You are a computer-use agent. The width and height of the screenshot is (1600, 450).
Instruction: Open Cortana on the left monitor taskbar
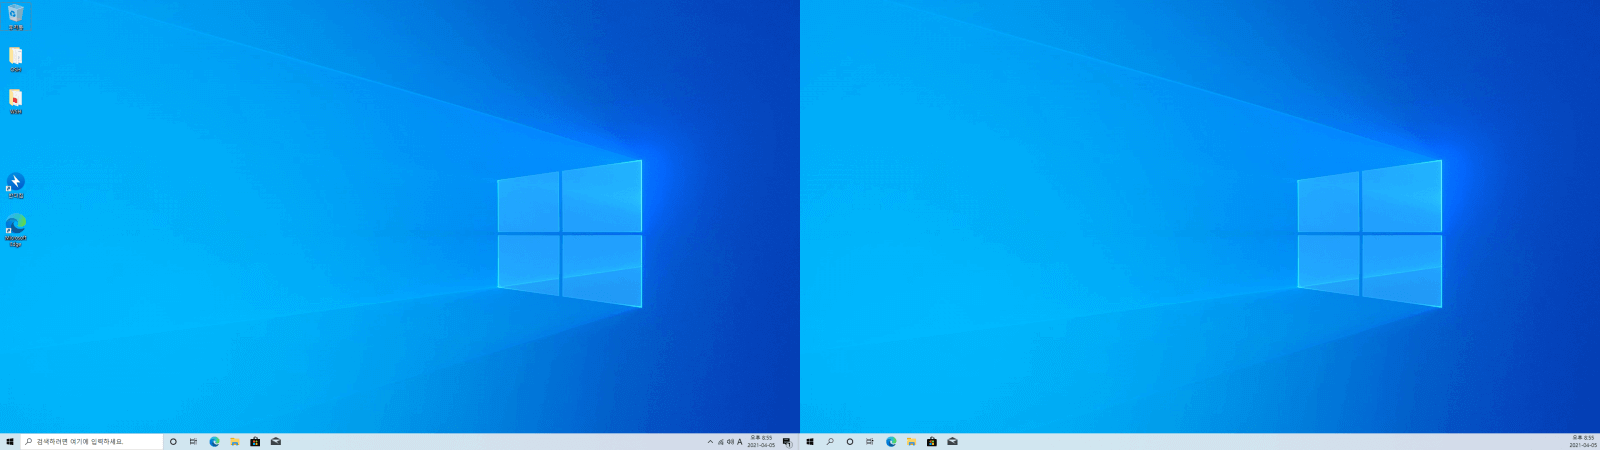pyautogui.click(x=173, y=441)
